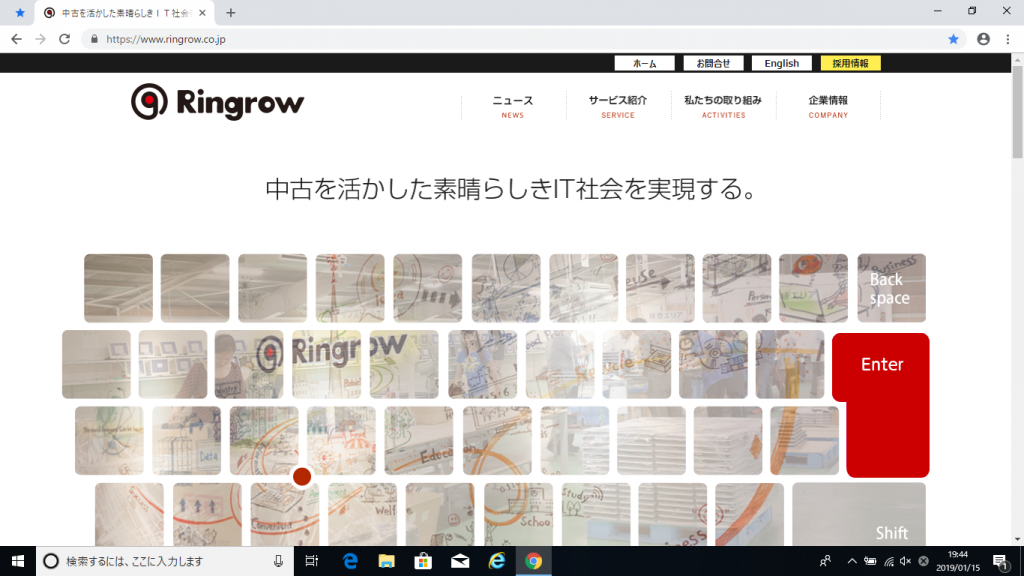Open Task View from the taskbar
This screenshot has width=1024, height=576.
(312, 561)
